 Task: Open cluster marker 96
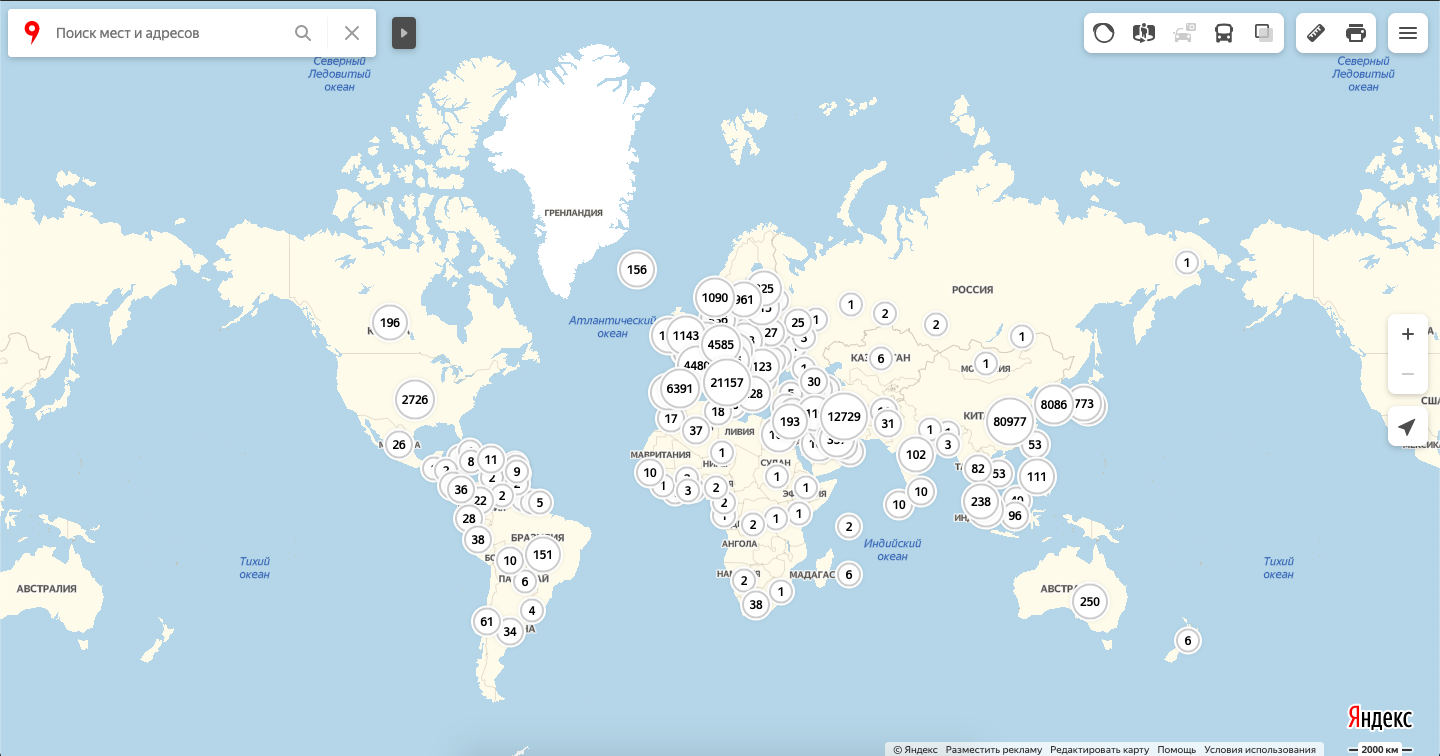pyautogui.click(x=1016, y=516)
